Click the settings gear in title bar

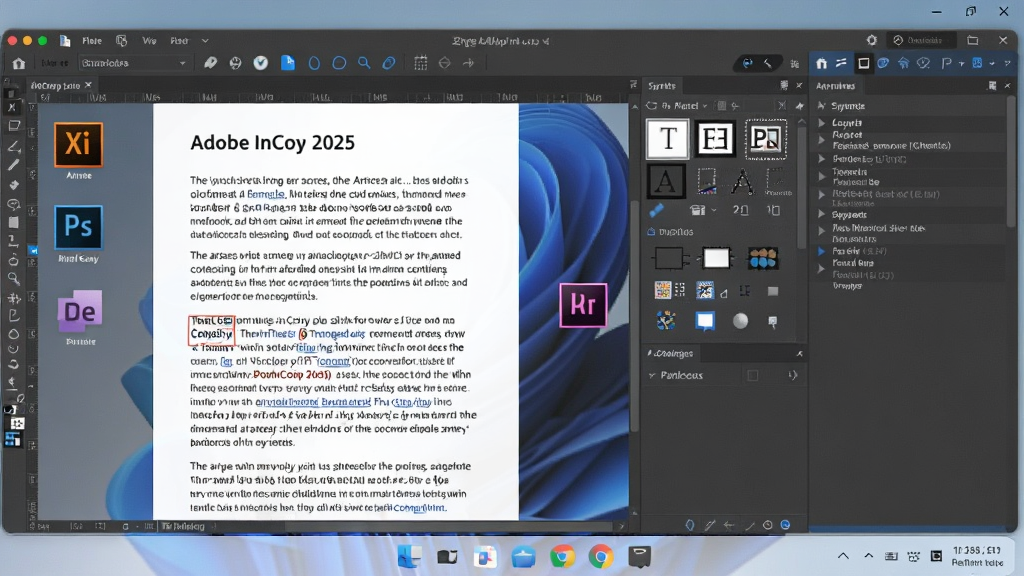click(871, 40)
